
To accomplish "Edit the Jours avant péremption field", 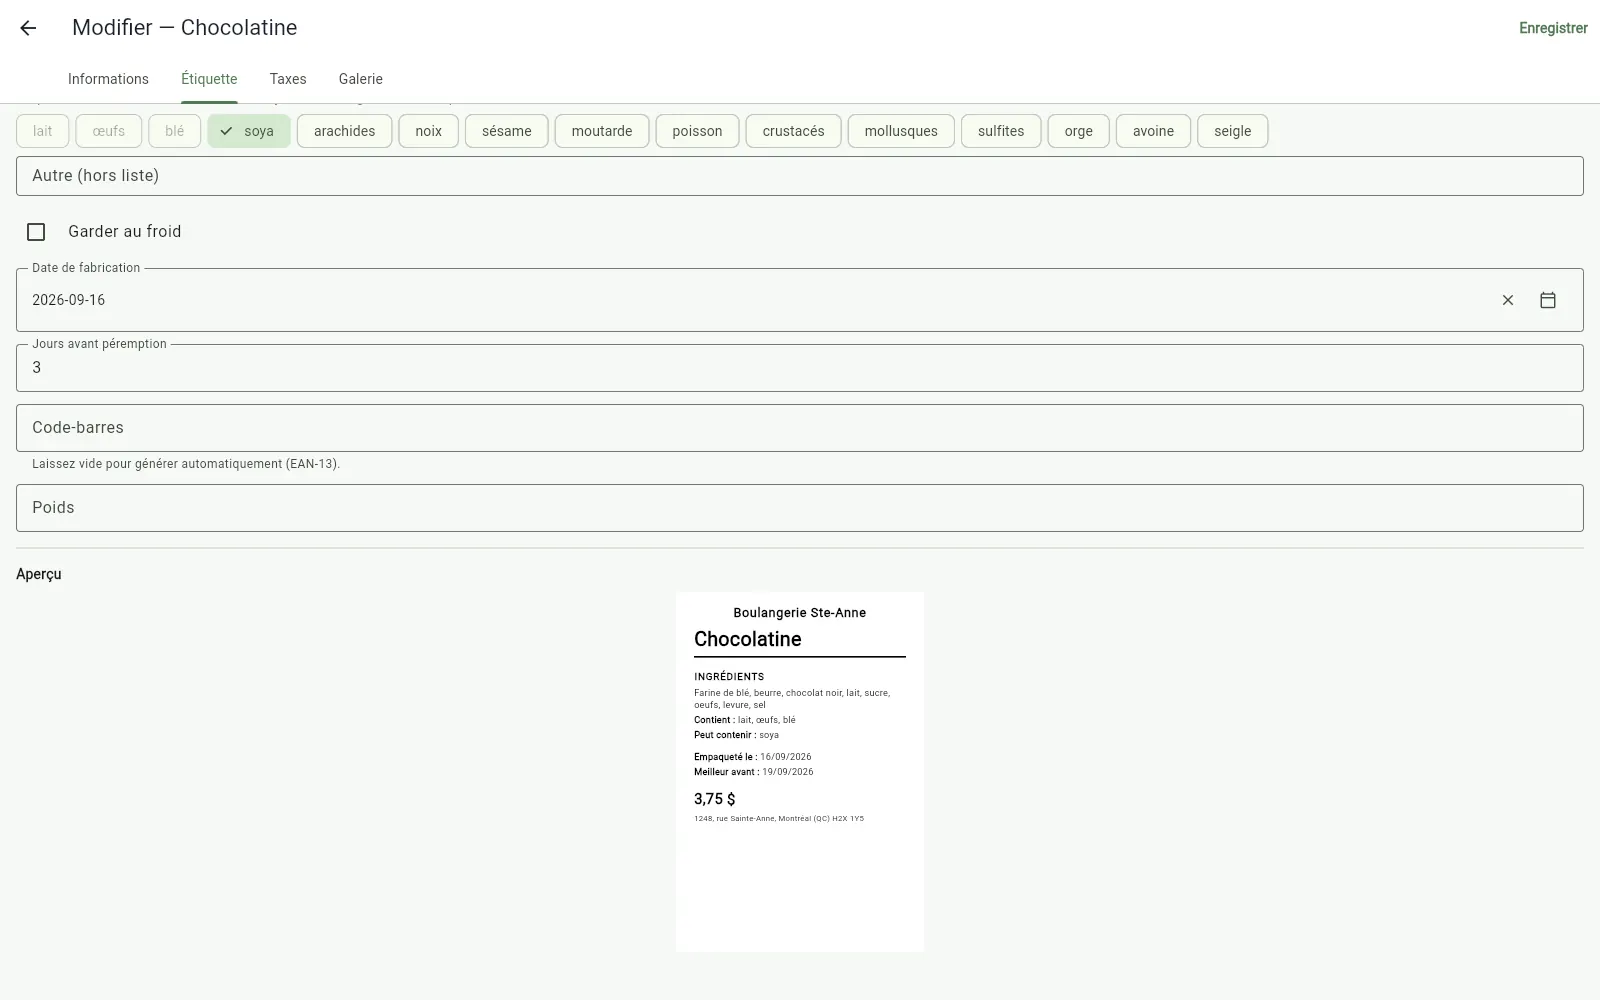I will [800, 368].
